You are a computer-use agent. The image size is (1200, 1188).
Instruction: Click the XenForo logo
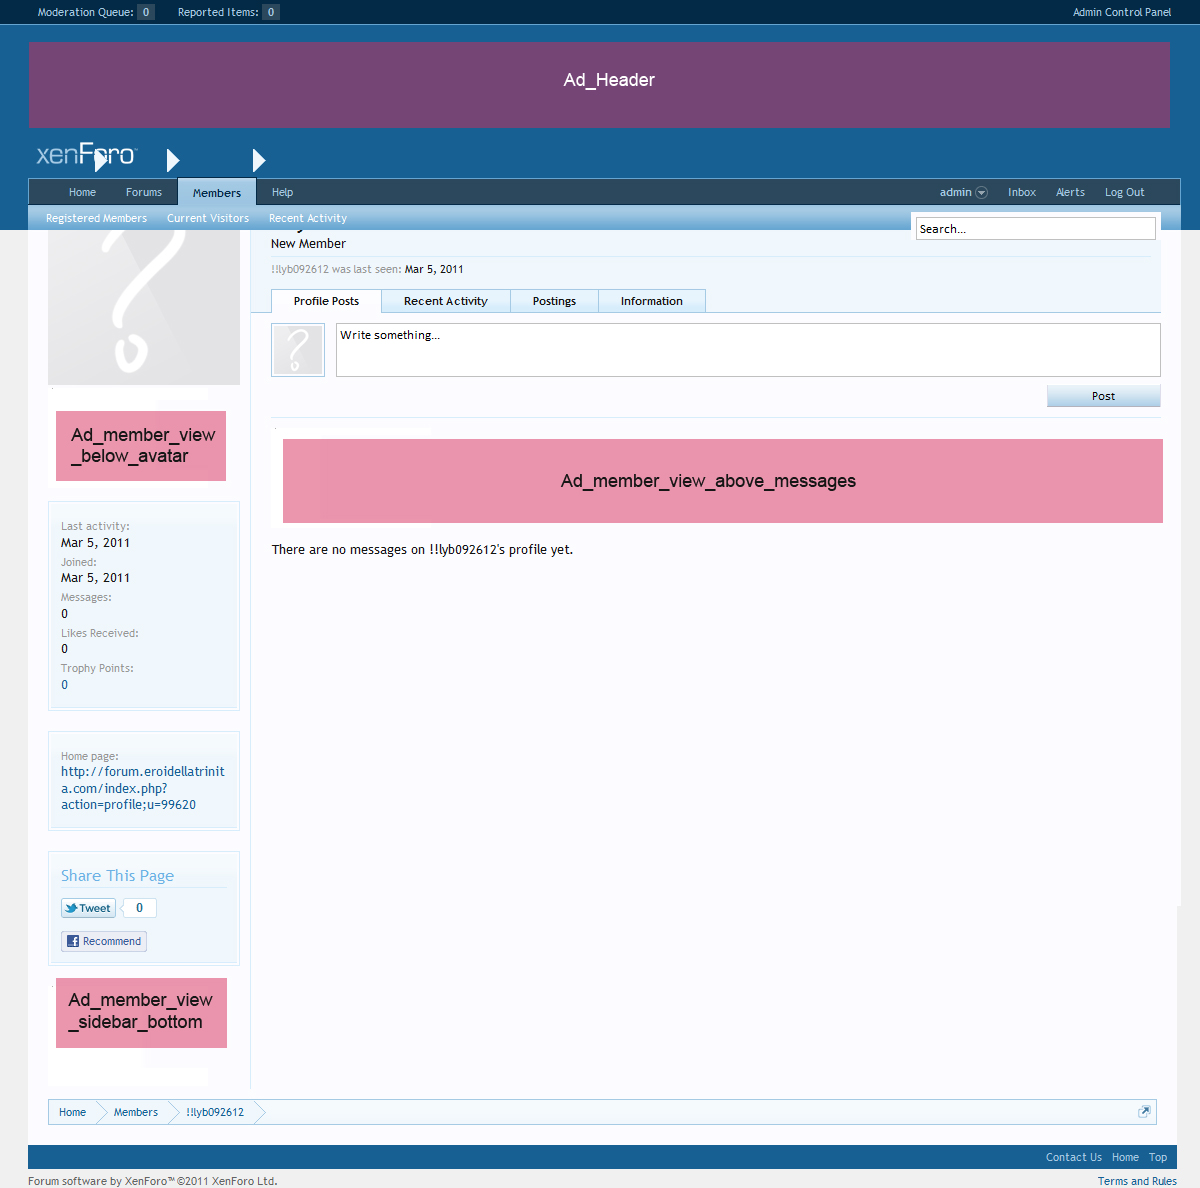85,155
